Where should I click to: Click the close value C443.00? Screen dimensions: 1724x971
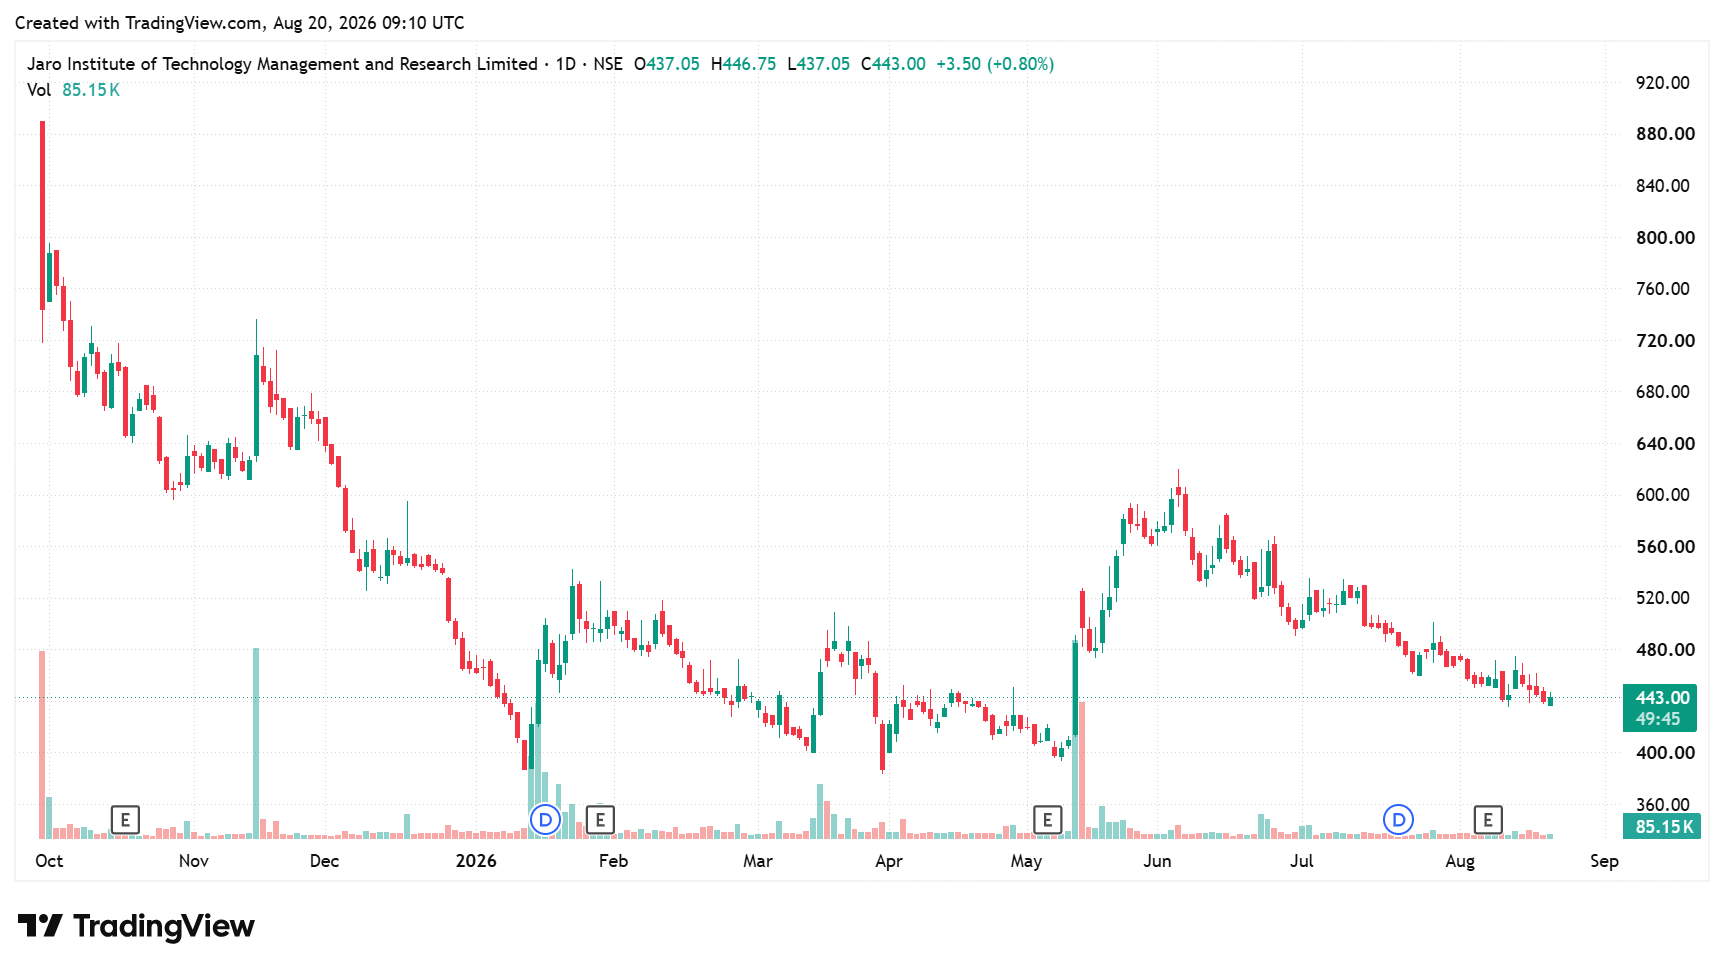click(893, 64)
